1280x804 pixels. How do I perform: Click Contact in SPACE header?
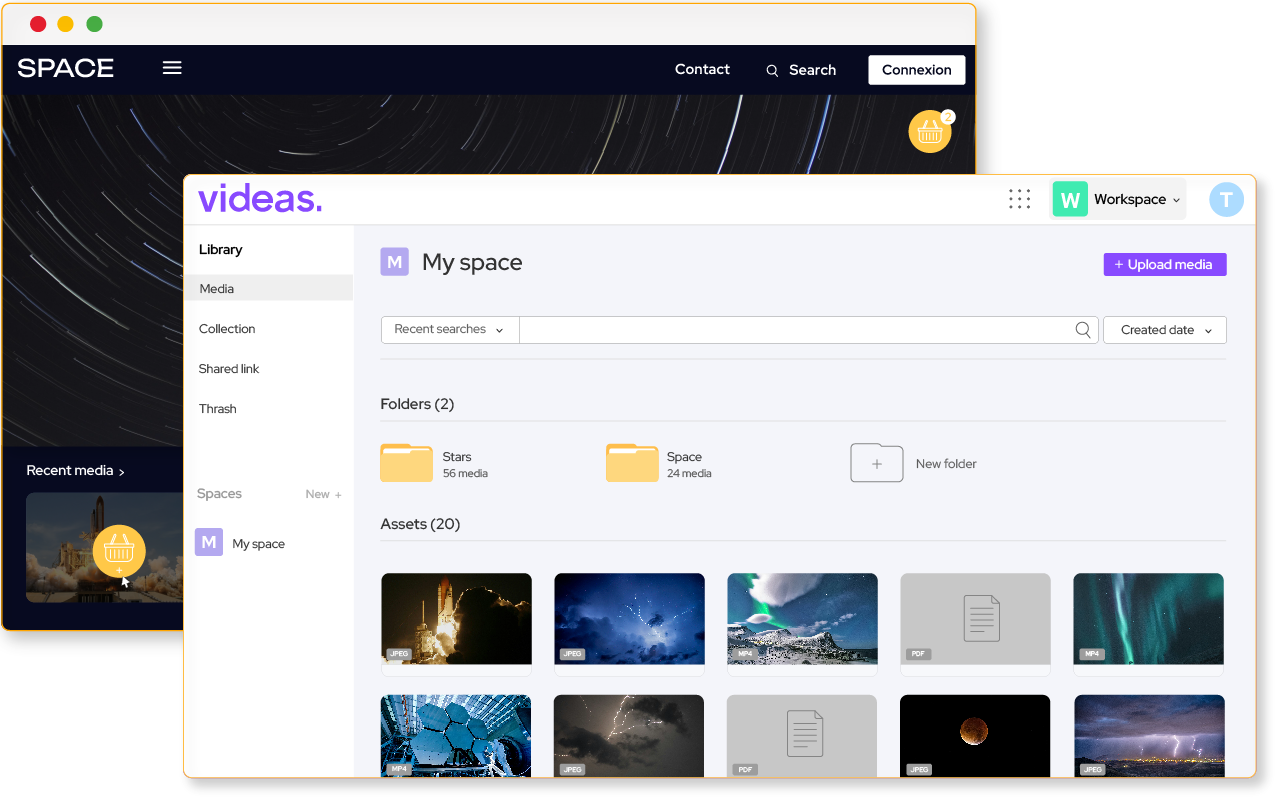click(x=702, y=69)
